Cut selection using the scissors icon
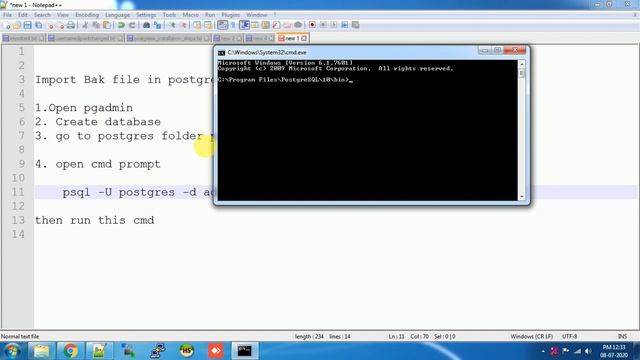The width and height of the screenshot is (640, 360). 85,25
